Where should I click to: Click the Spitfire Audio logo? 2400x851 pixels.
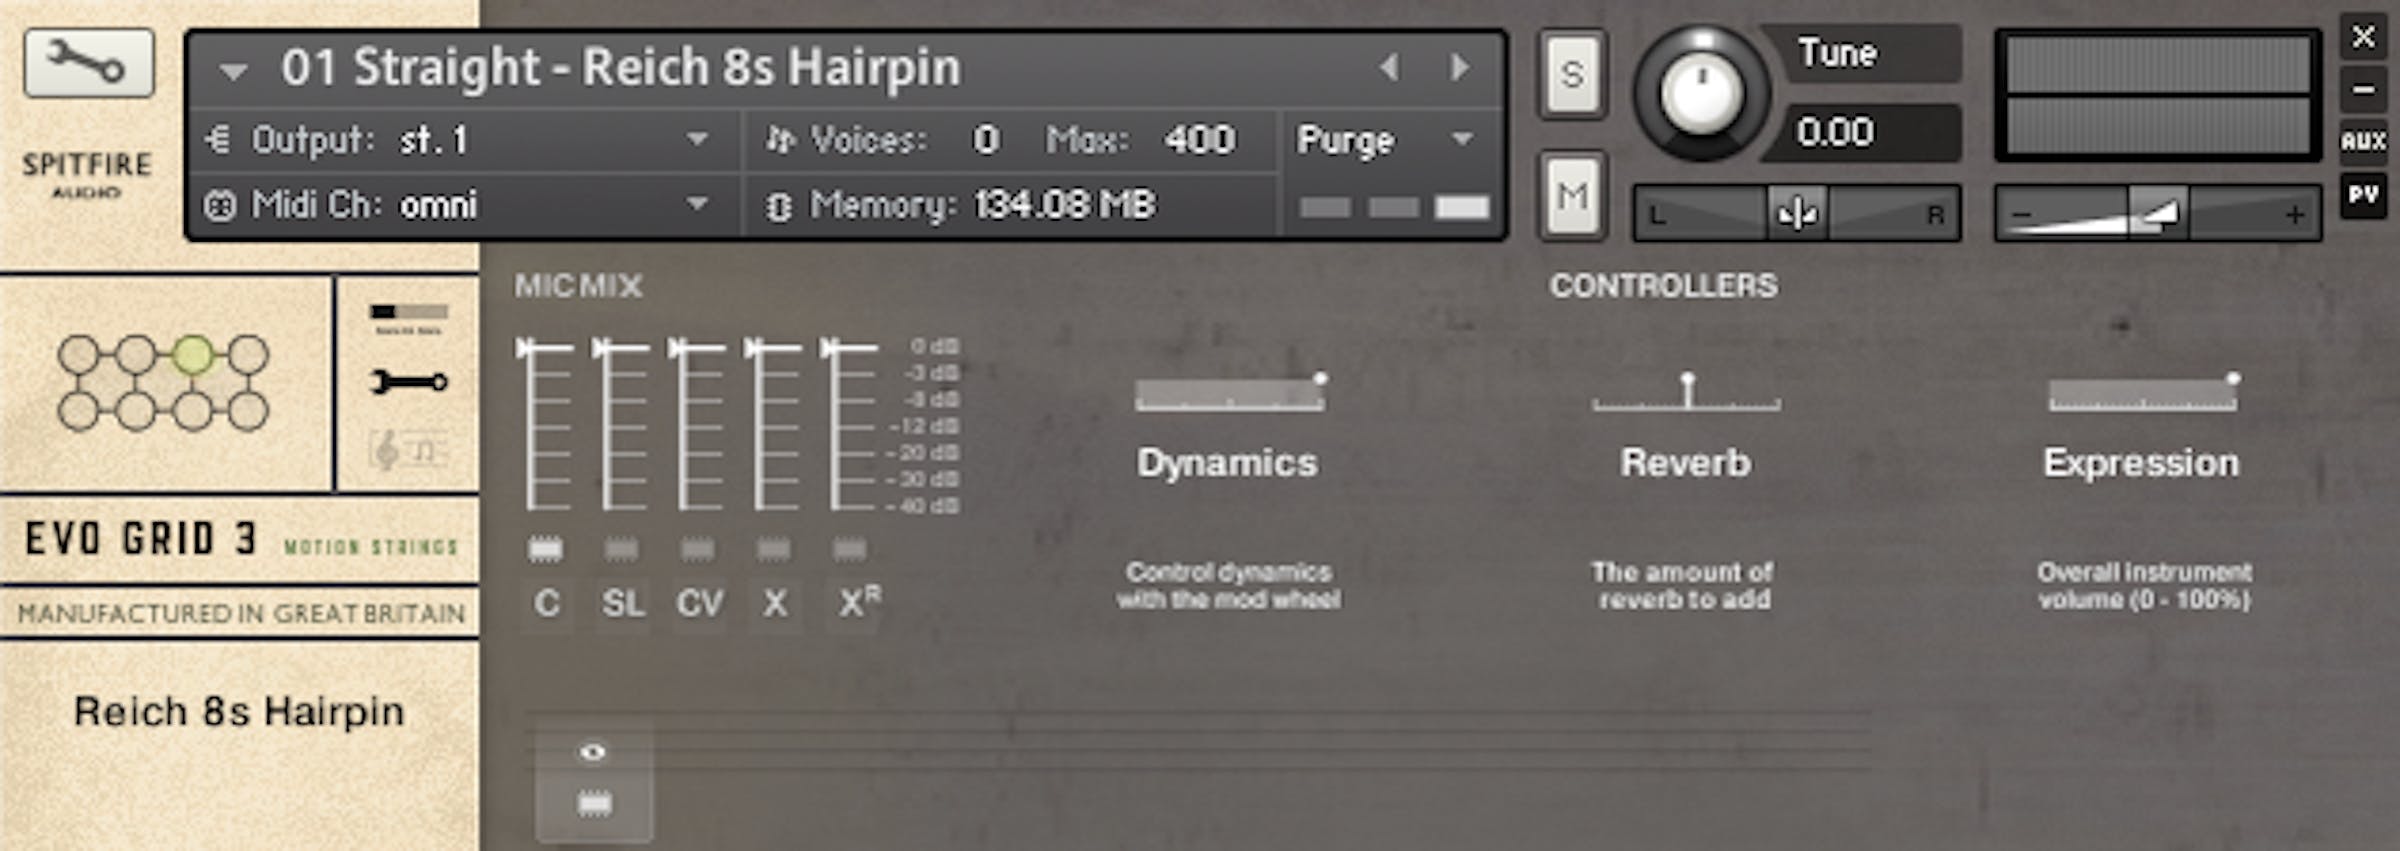[87, 175]
